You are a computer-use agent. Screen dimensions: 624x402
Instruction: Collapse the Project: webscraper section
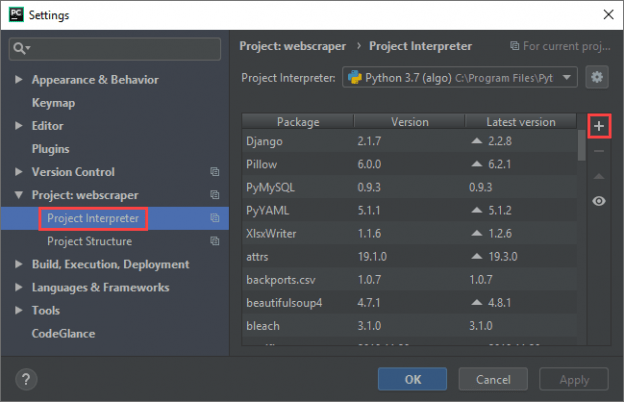pos(18,195)
